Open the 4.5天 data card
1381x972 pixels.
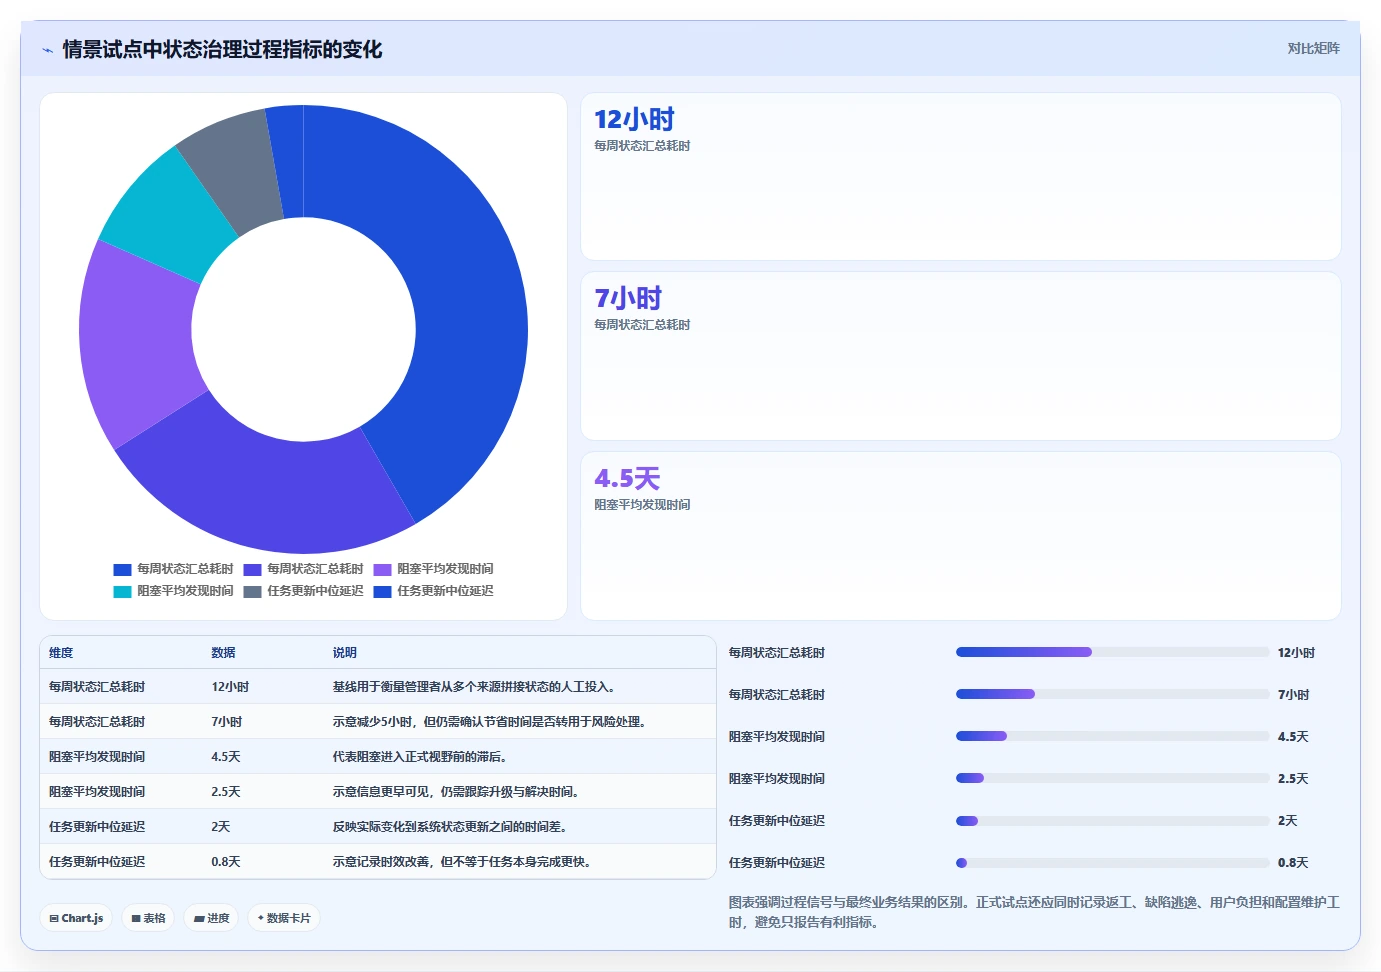(x=961, y=536)
